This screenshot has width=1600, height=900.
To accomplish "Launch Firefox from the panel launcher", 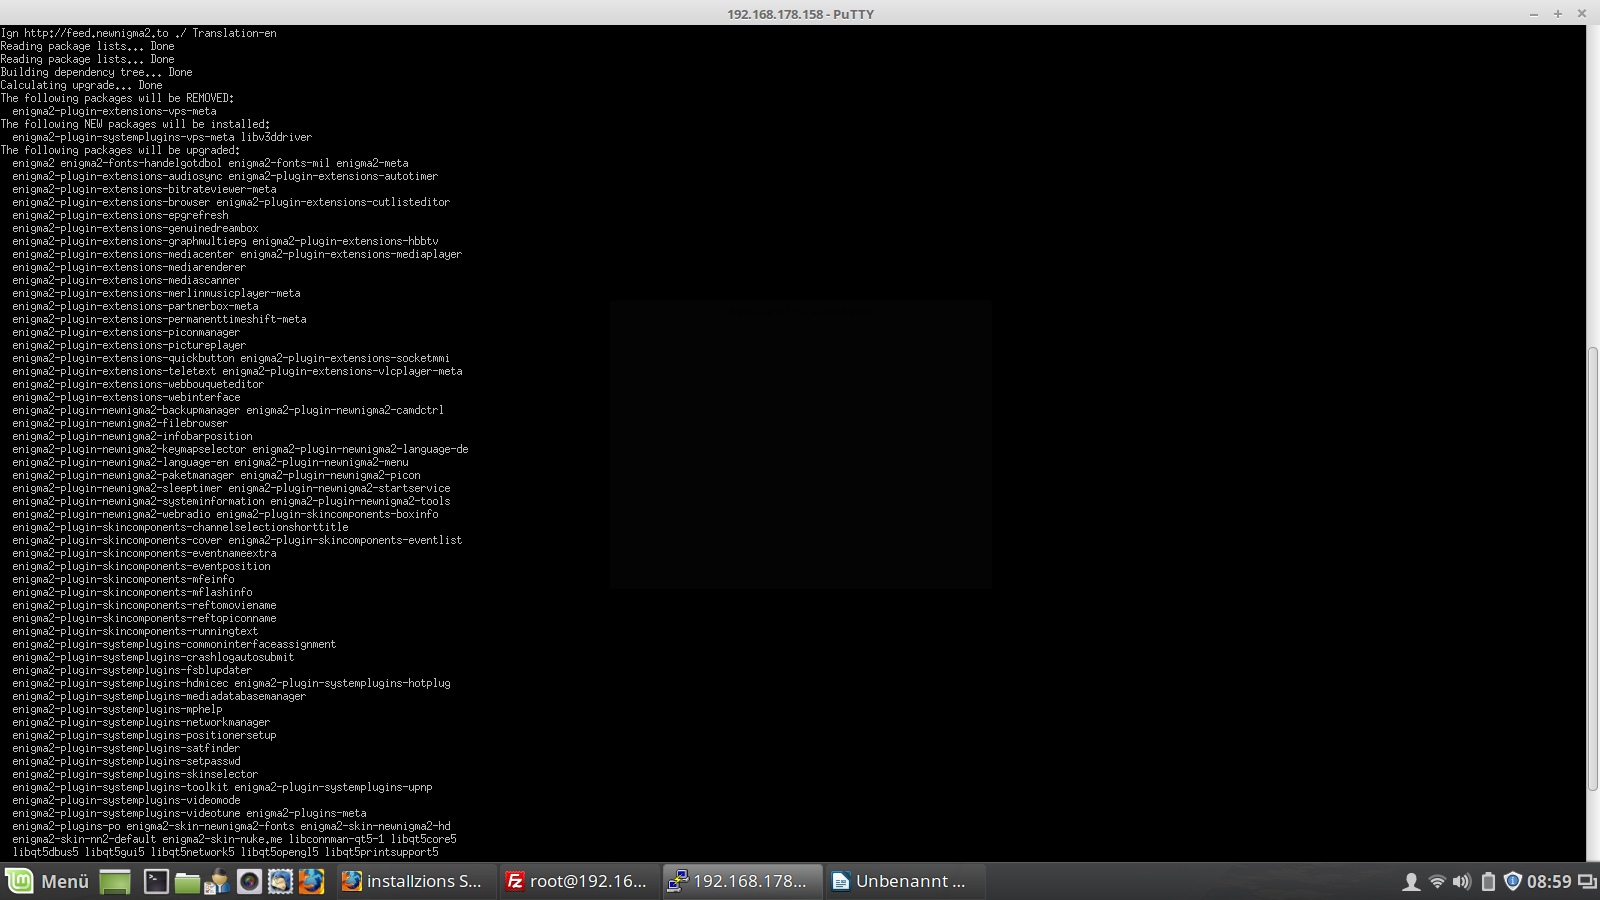I will [312, 881].
